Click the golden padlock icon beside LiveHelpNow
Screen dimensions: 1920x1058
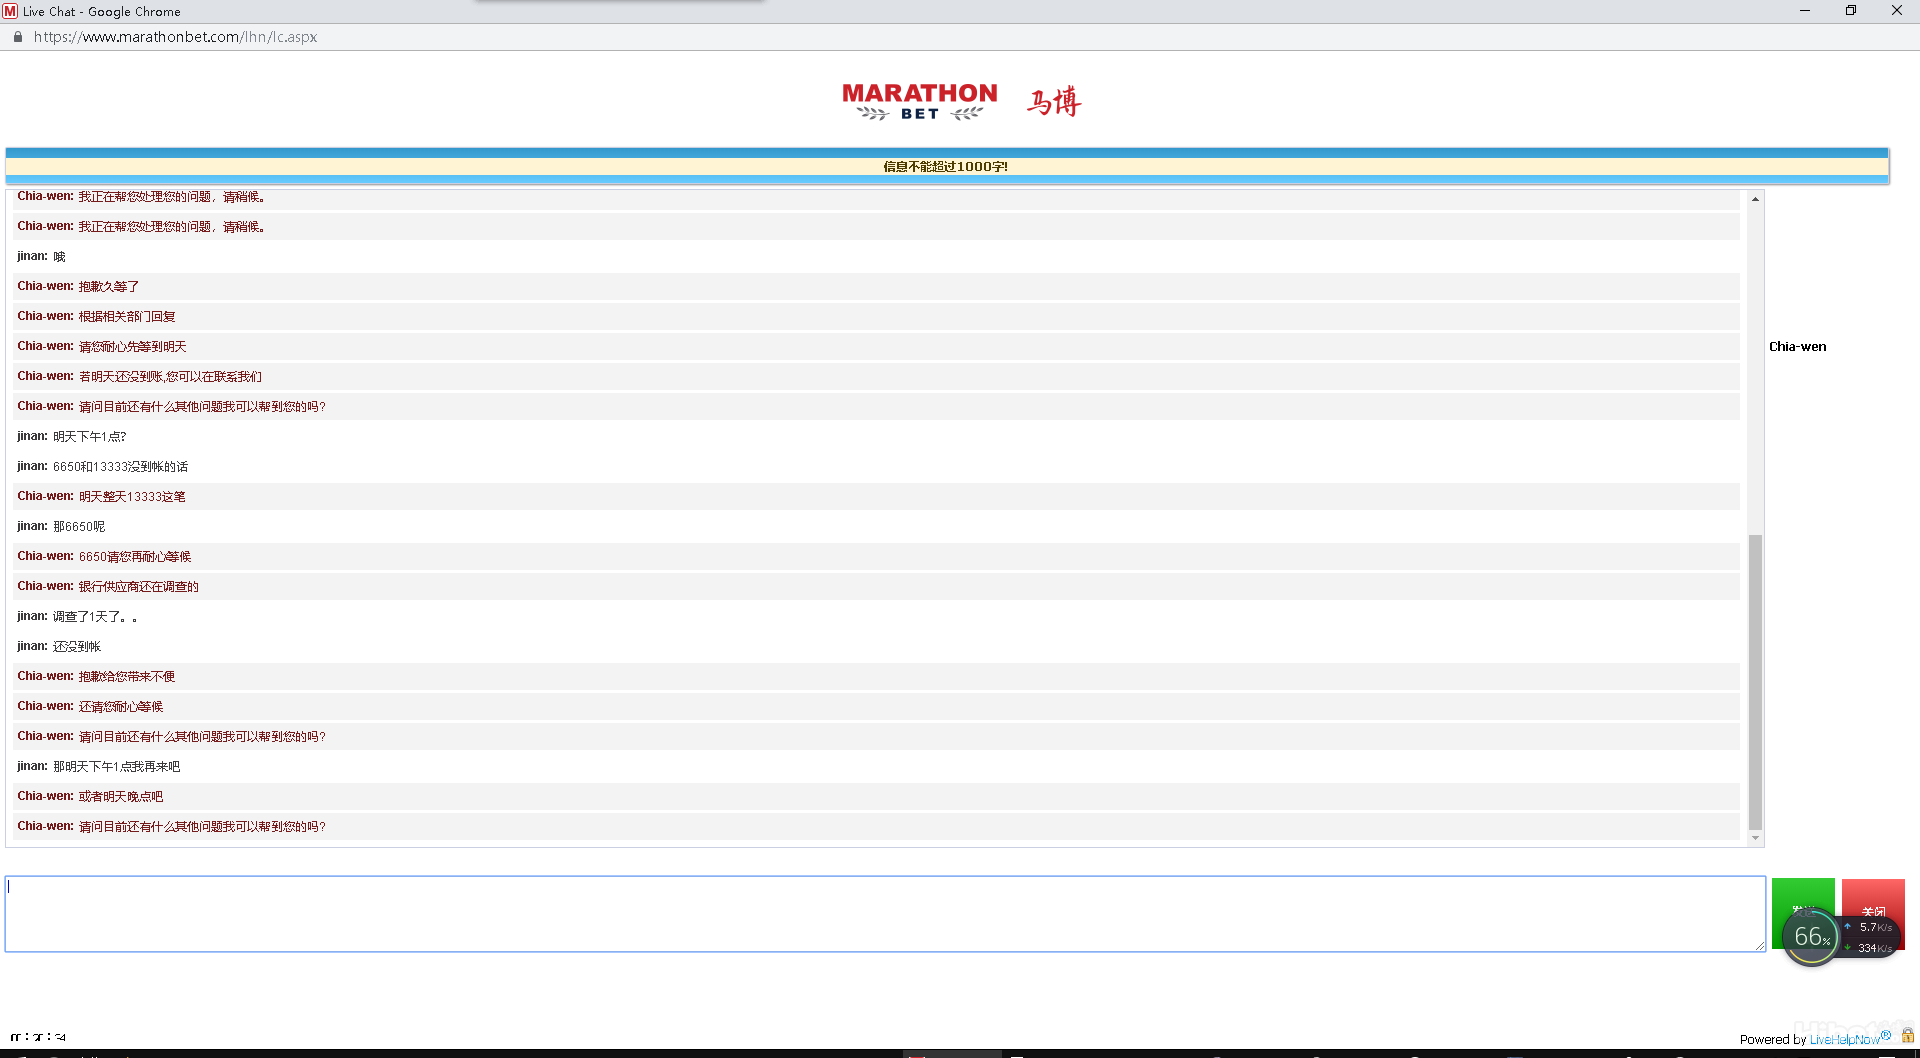pos(1907,1036)
